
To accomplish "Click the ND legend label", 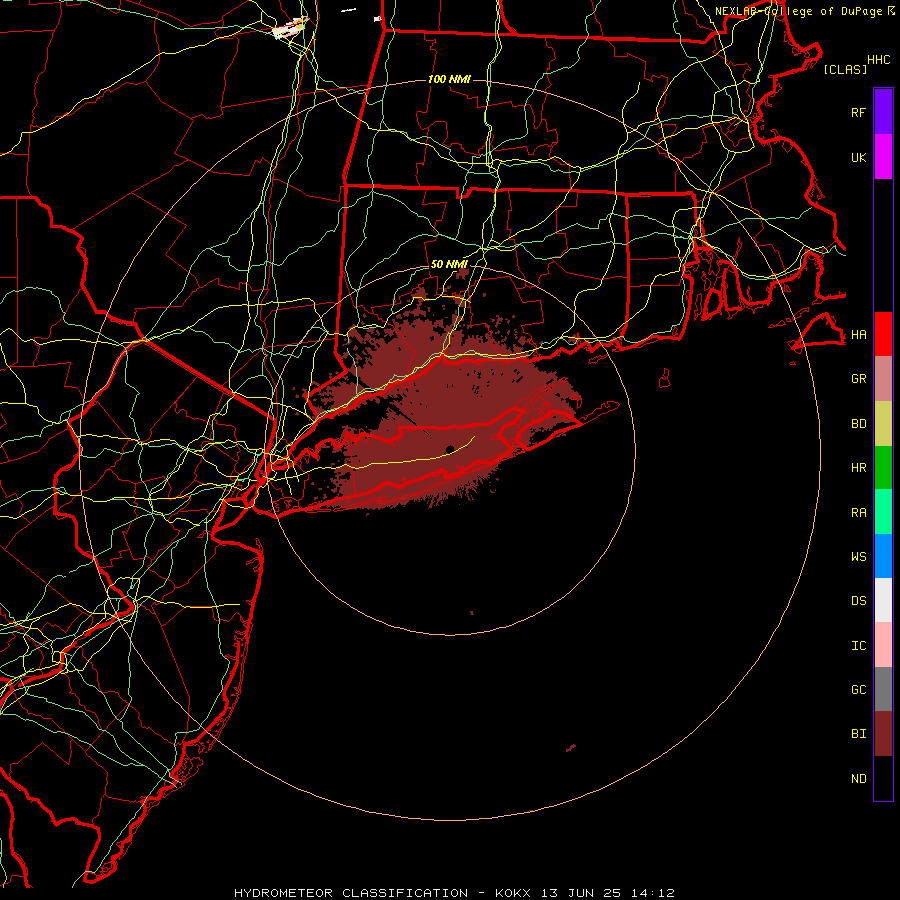I will click(x=858, y=778).
